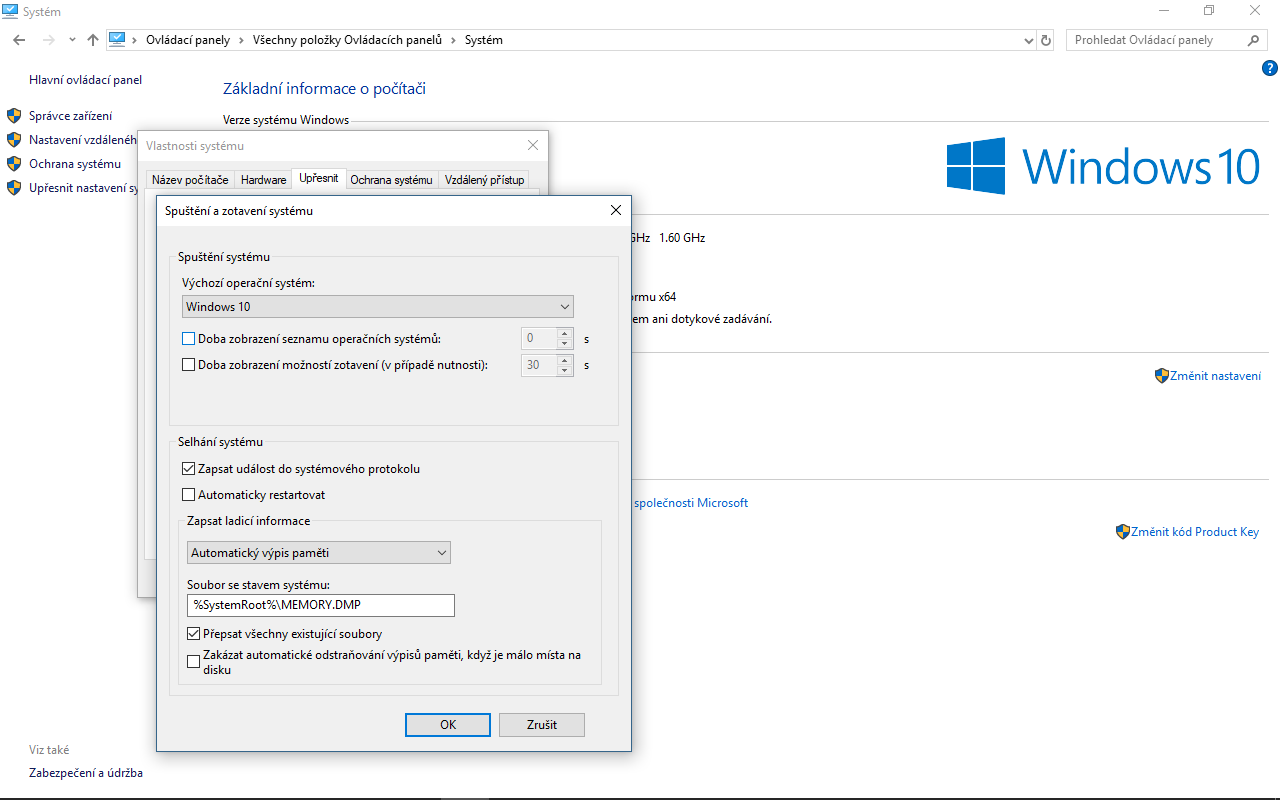The width and height of the screenshot is (1280, 800).
Task: Click the OS list seconds field showing 0
Action: pos(540,339)
